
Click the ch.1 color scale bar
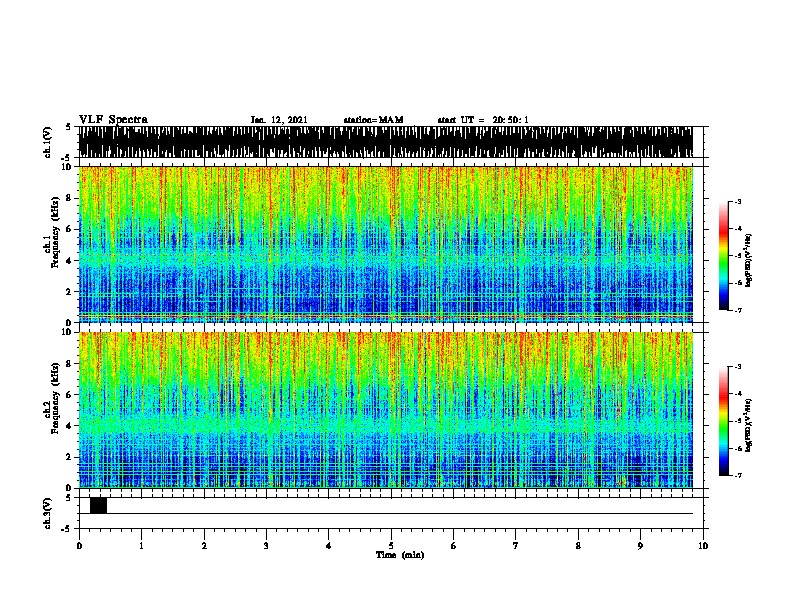coord(724,256)
